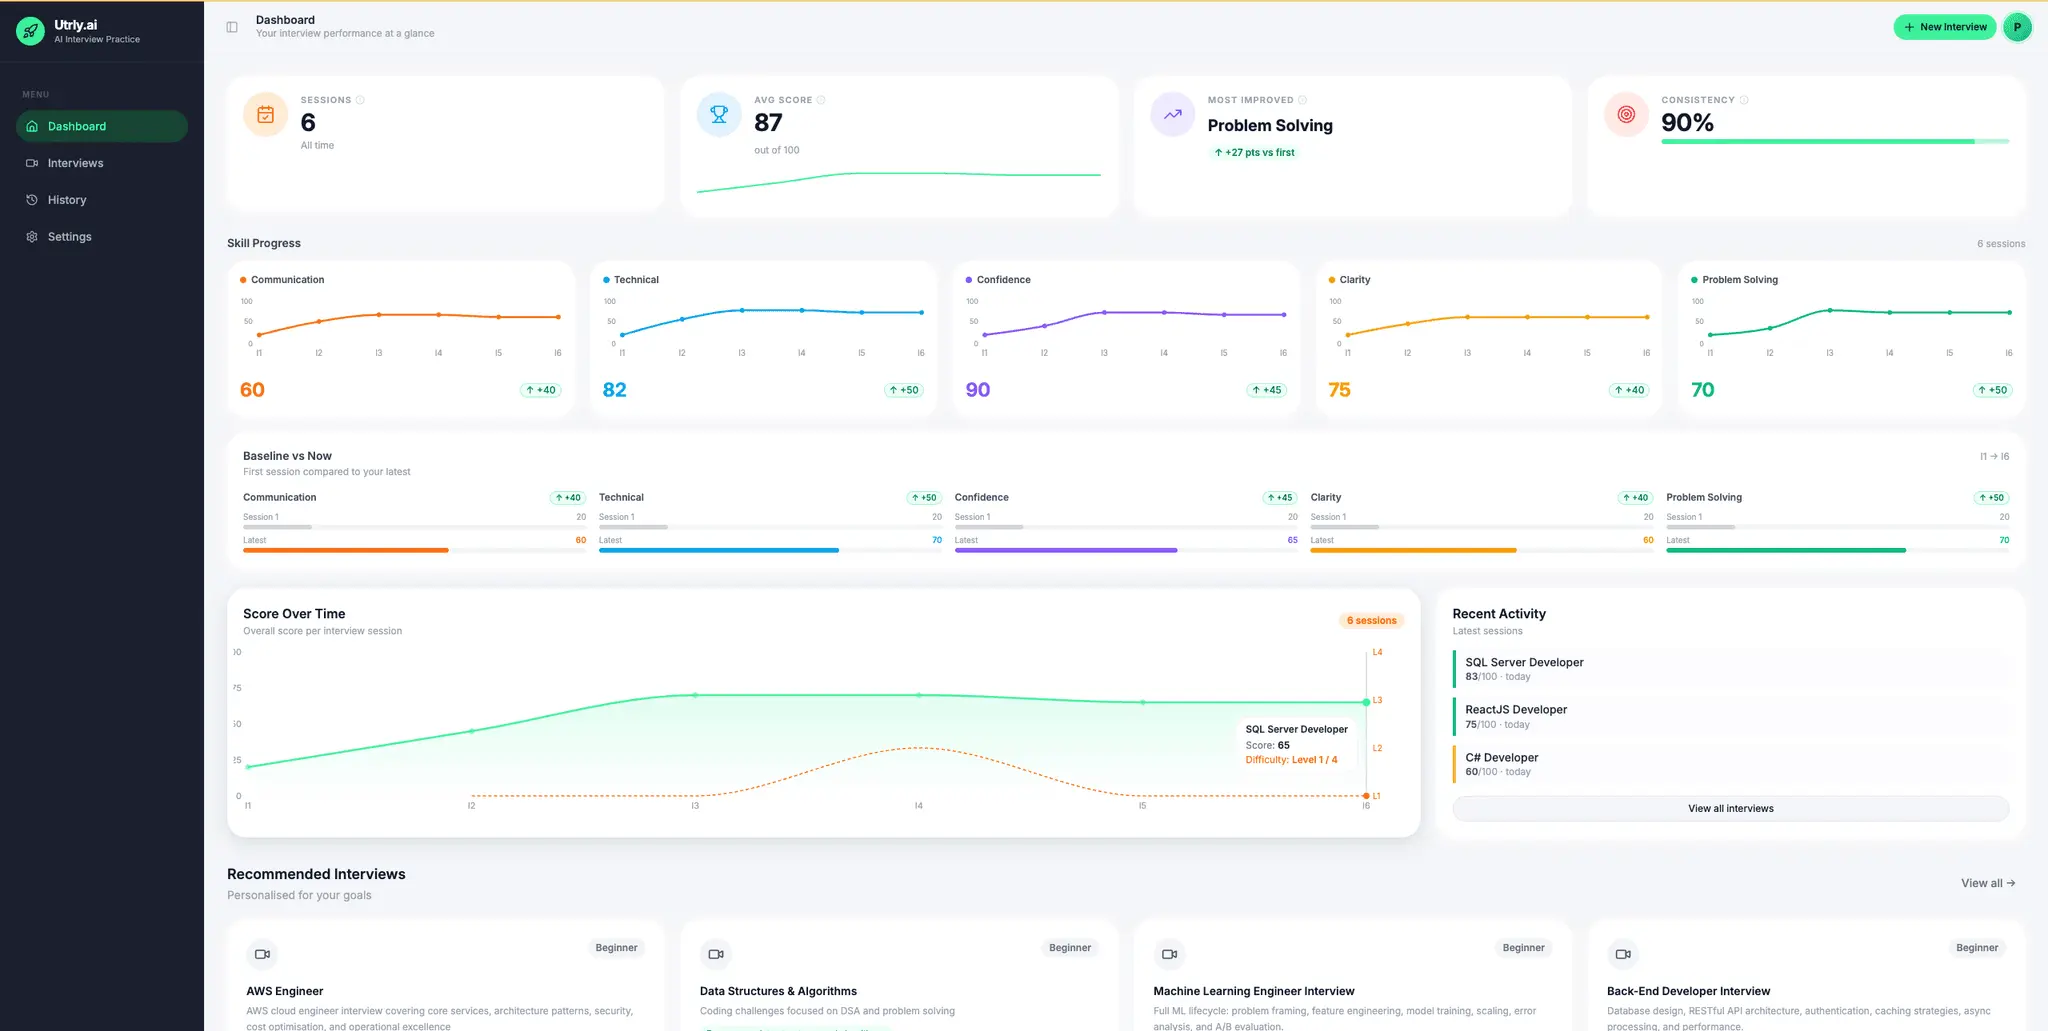Click the Communication Latest orange bar
Image resolution: width=2048 pixels, height=1031 pixels.
coord(345,550)
